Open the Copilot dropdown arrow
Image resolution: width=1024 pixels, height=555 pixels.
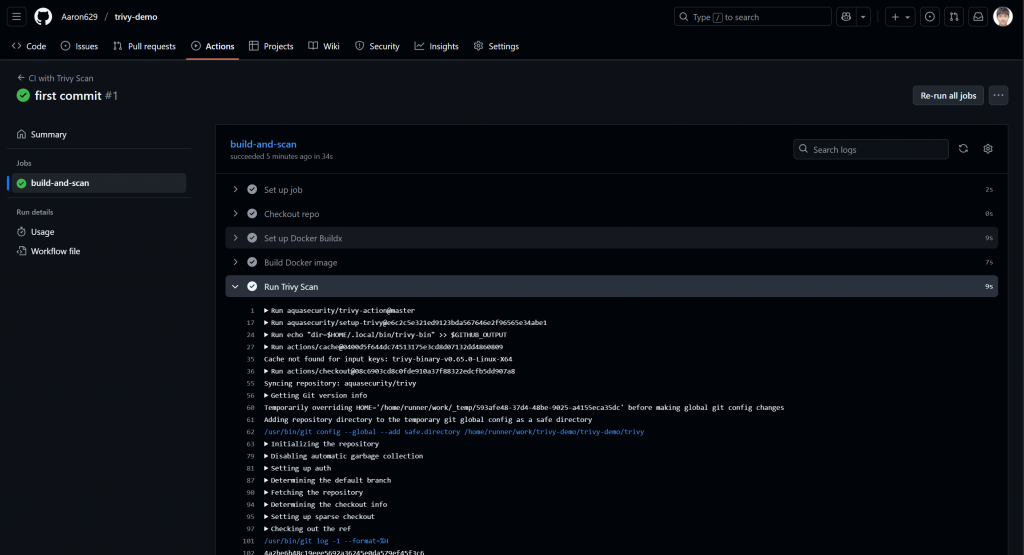[x=863, y=17]
